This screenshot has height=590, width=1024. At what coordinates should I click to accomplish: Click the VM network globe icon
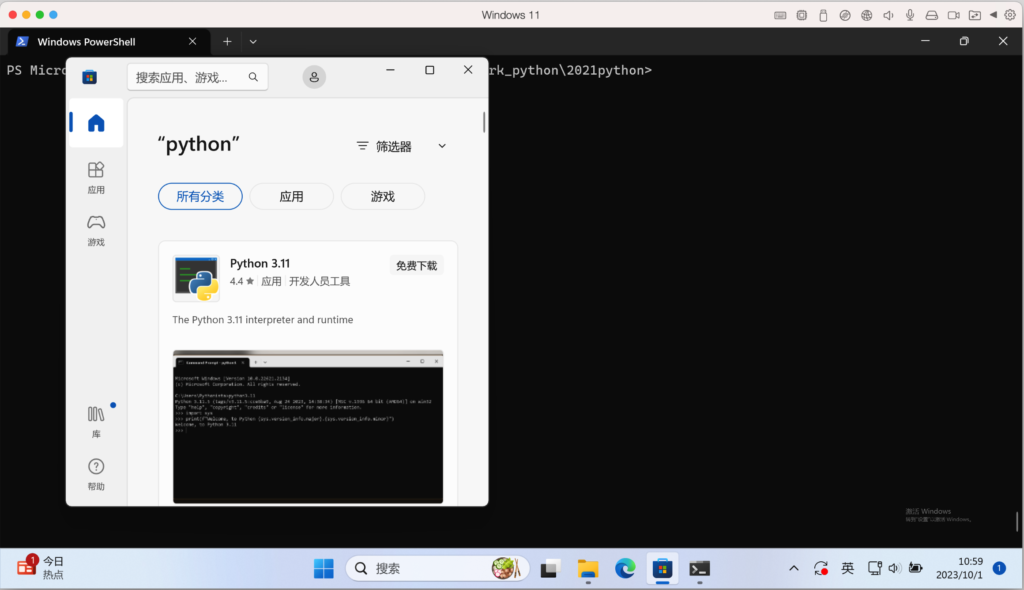(867, 15)
